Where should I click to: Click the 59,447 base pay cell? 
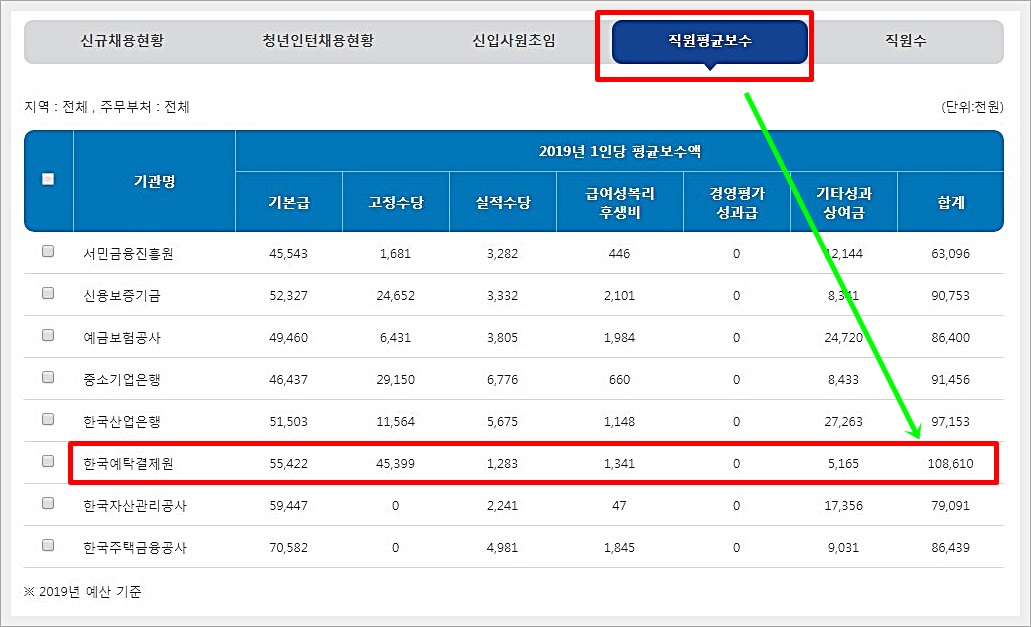[x=288, y=506]
